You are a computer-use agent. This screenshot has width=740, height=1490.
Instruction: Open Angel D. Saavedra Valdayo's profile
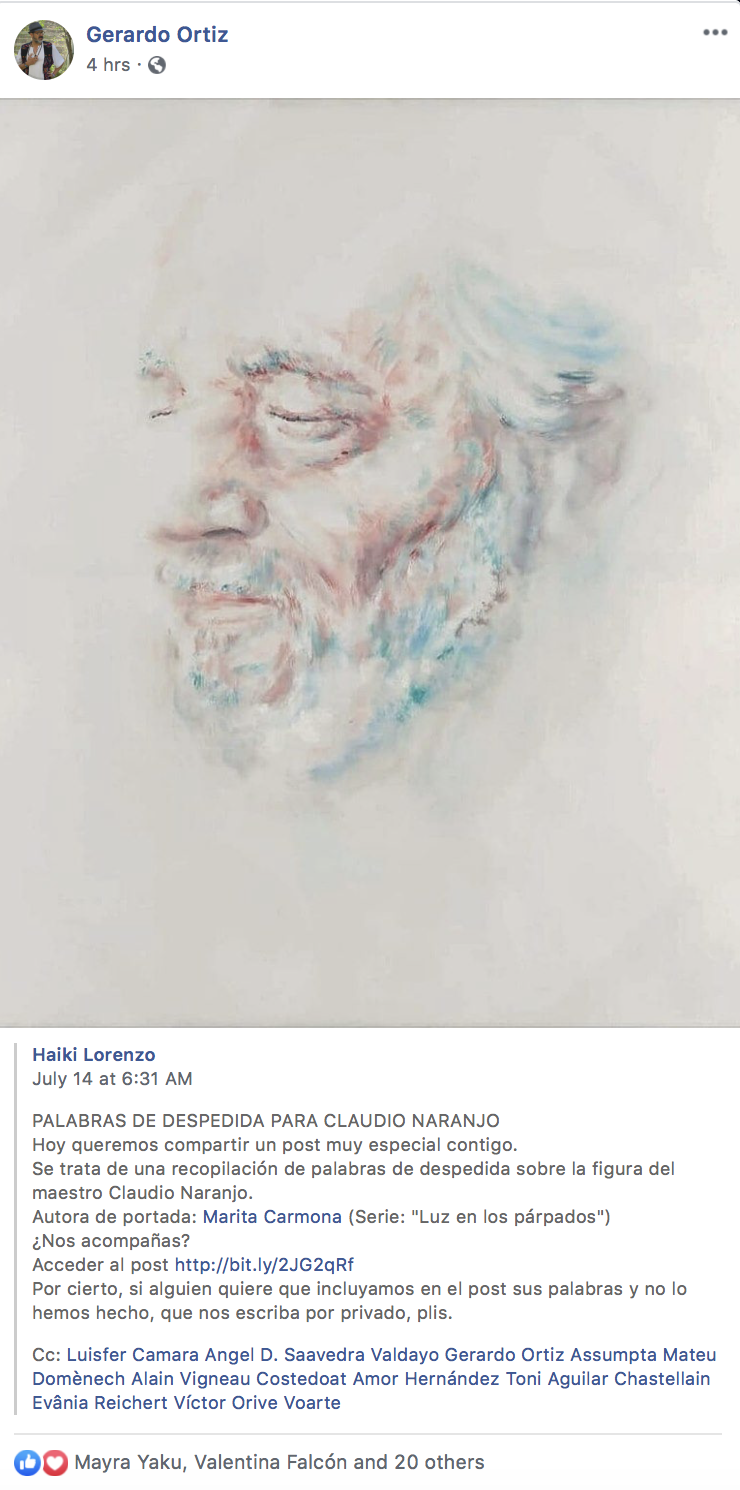(x=322, y=1355)
